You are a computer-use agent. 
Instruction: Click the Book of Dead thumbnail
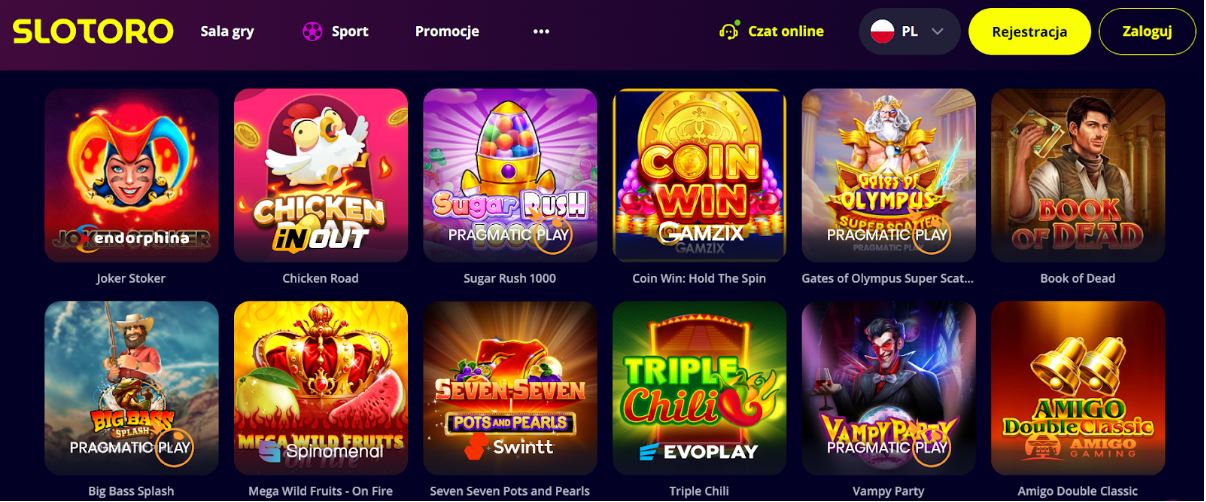1077,175
